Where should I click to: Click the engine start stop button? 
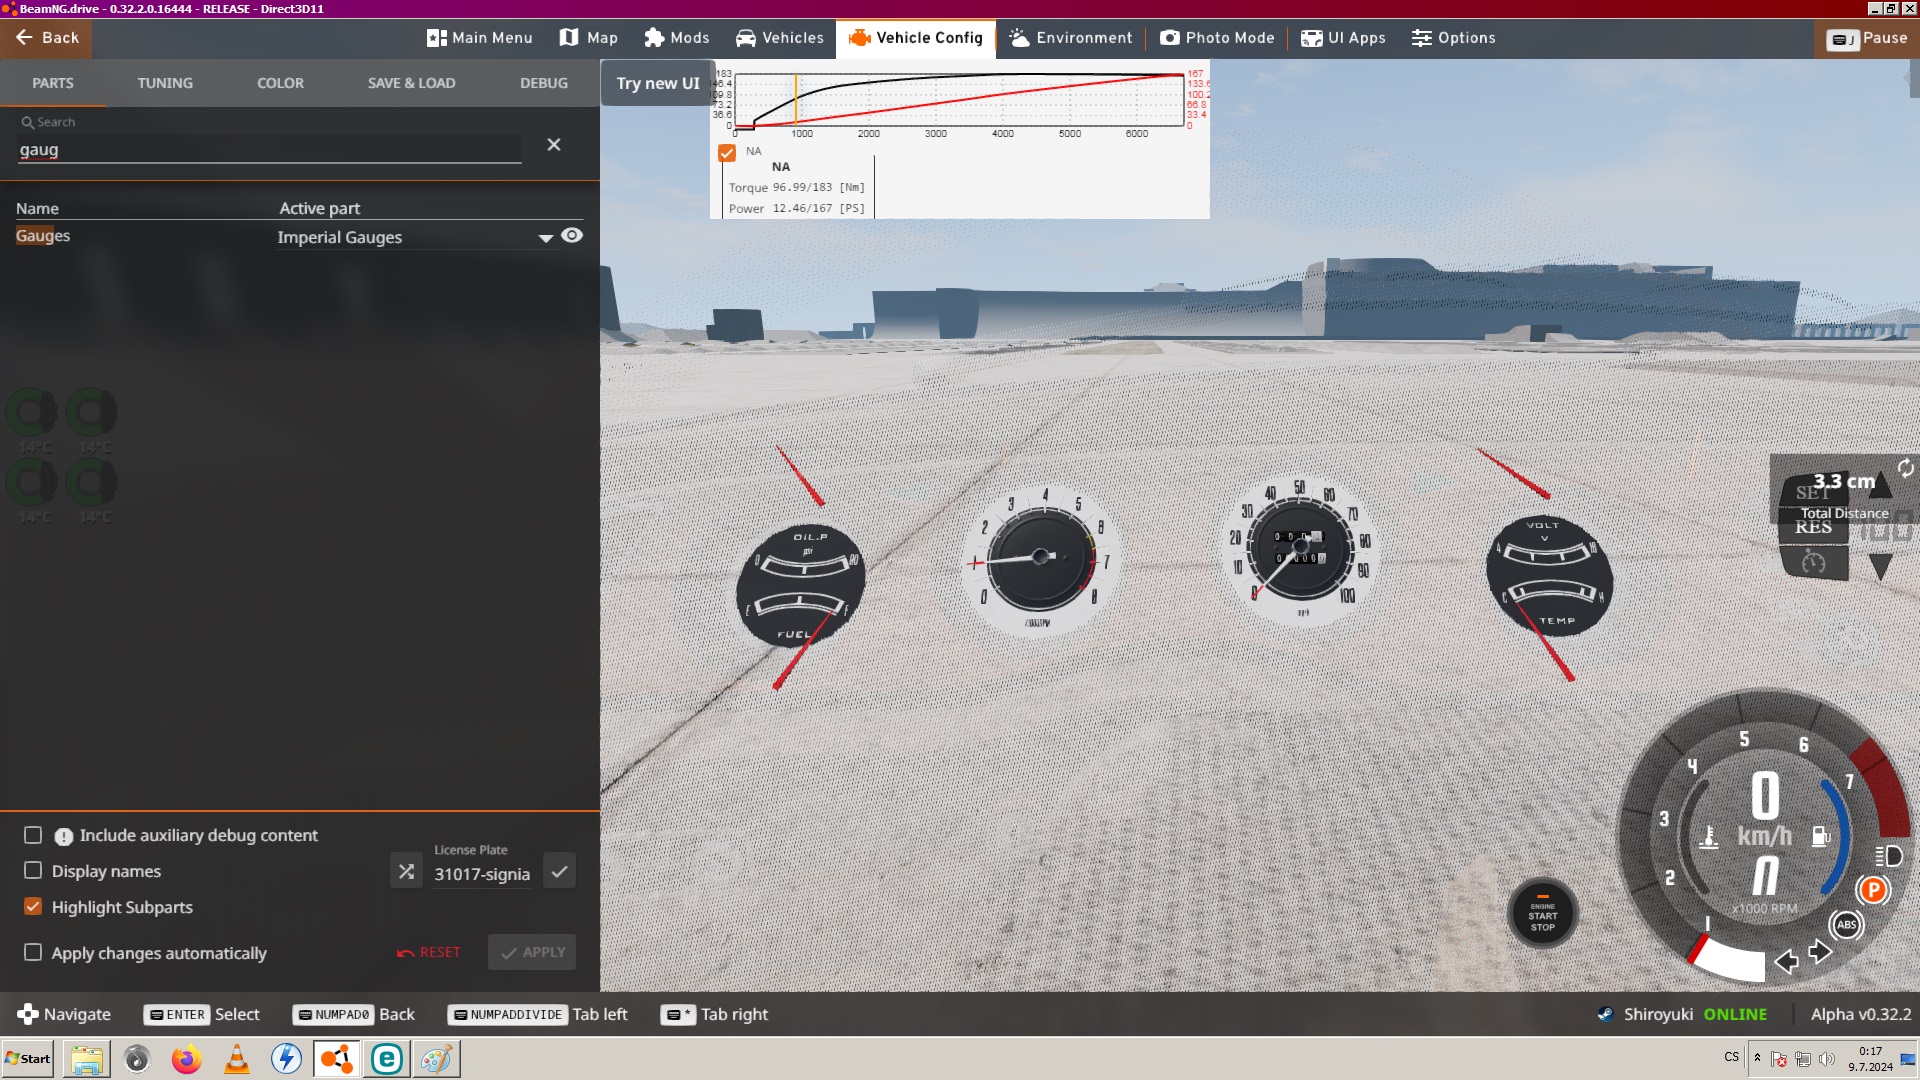click(x=1542, y=914)
